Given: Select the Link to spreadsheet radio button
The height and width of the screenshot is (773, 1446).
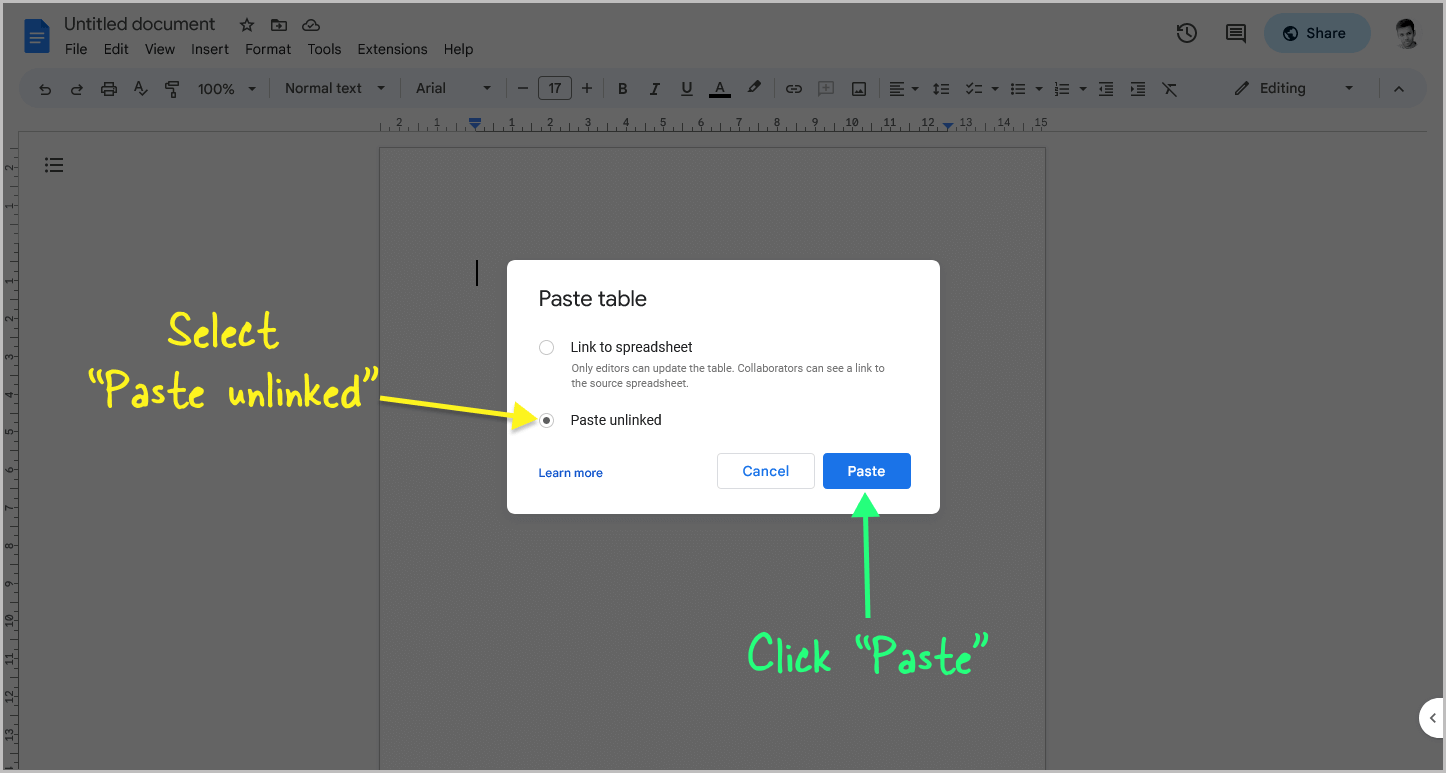Looking at the screenshot, I should 546,347.
